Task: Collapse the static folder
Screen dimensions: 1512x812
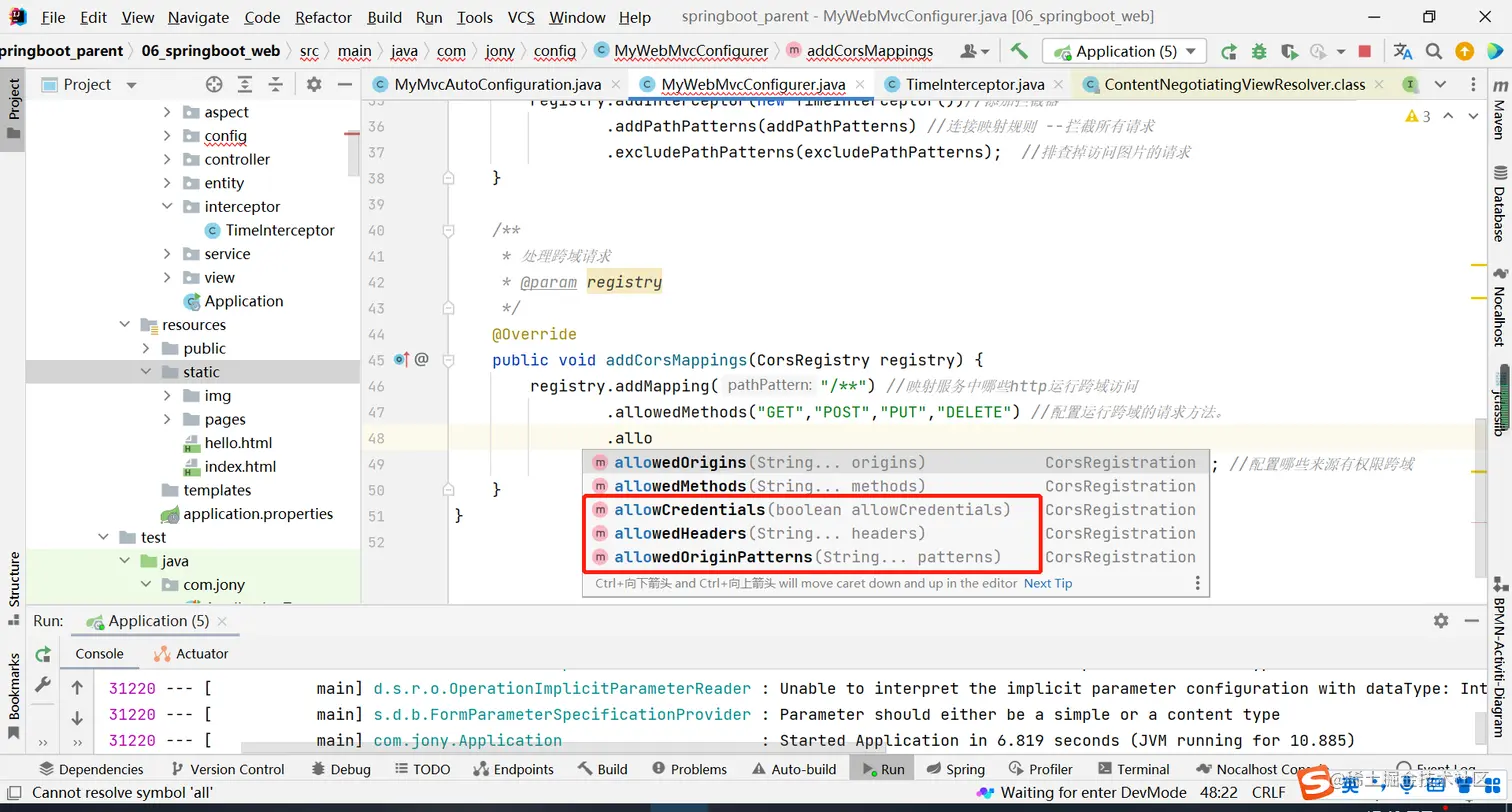Action: coord(146,372)
